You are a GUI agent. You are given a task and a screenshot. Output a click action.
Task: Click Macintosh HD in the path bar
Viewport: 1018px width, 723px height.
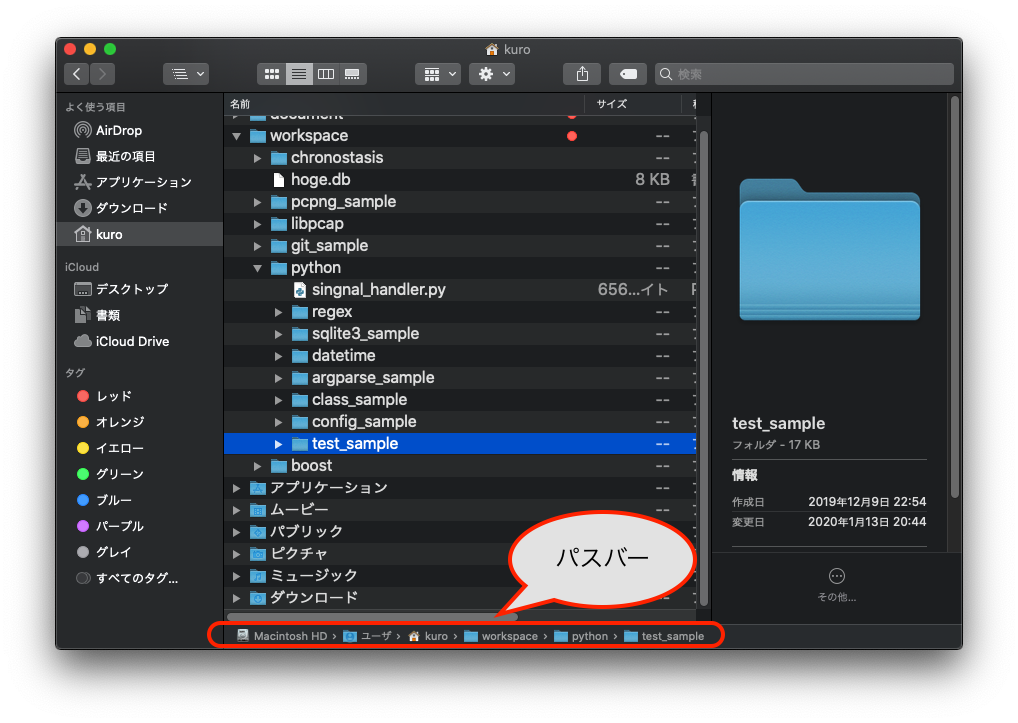(x=282, y=636)
